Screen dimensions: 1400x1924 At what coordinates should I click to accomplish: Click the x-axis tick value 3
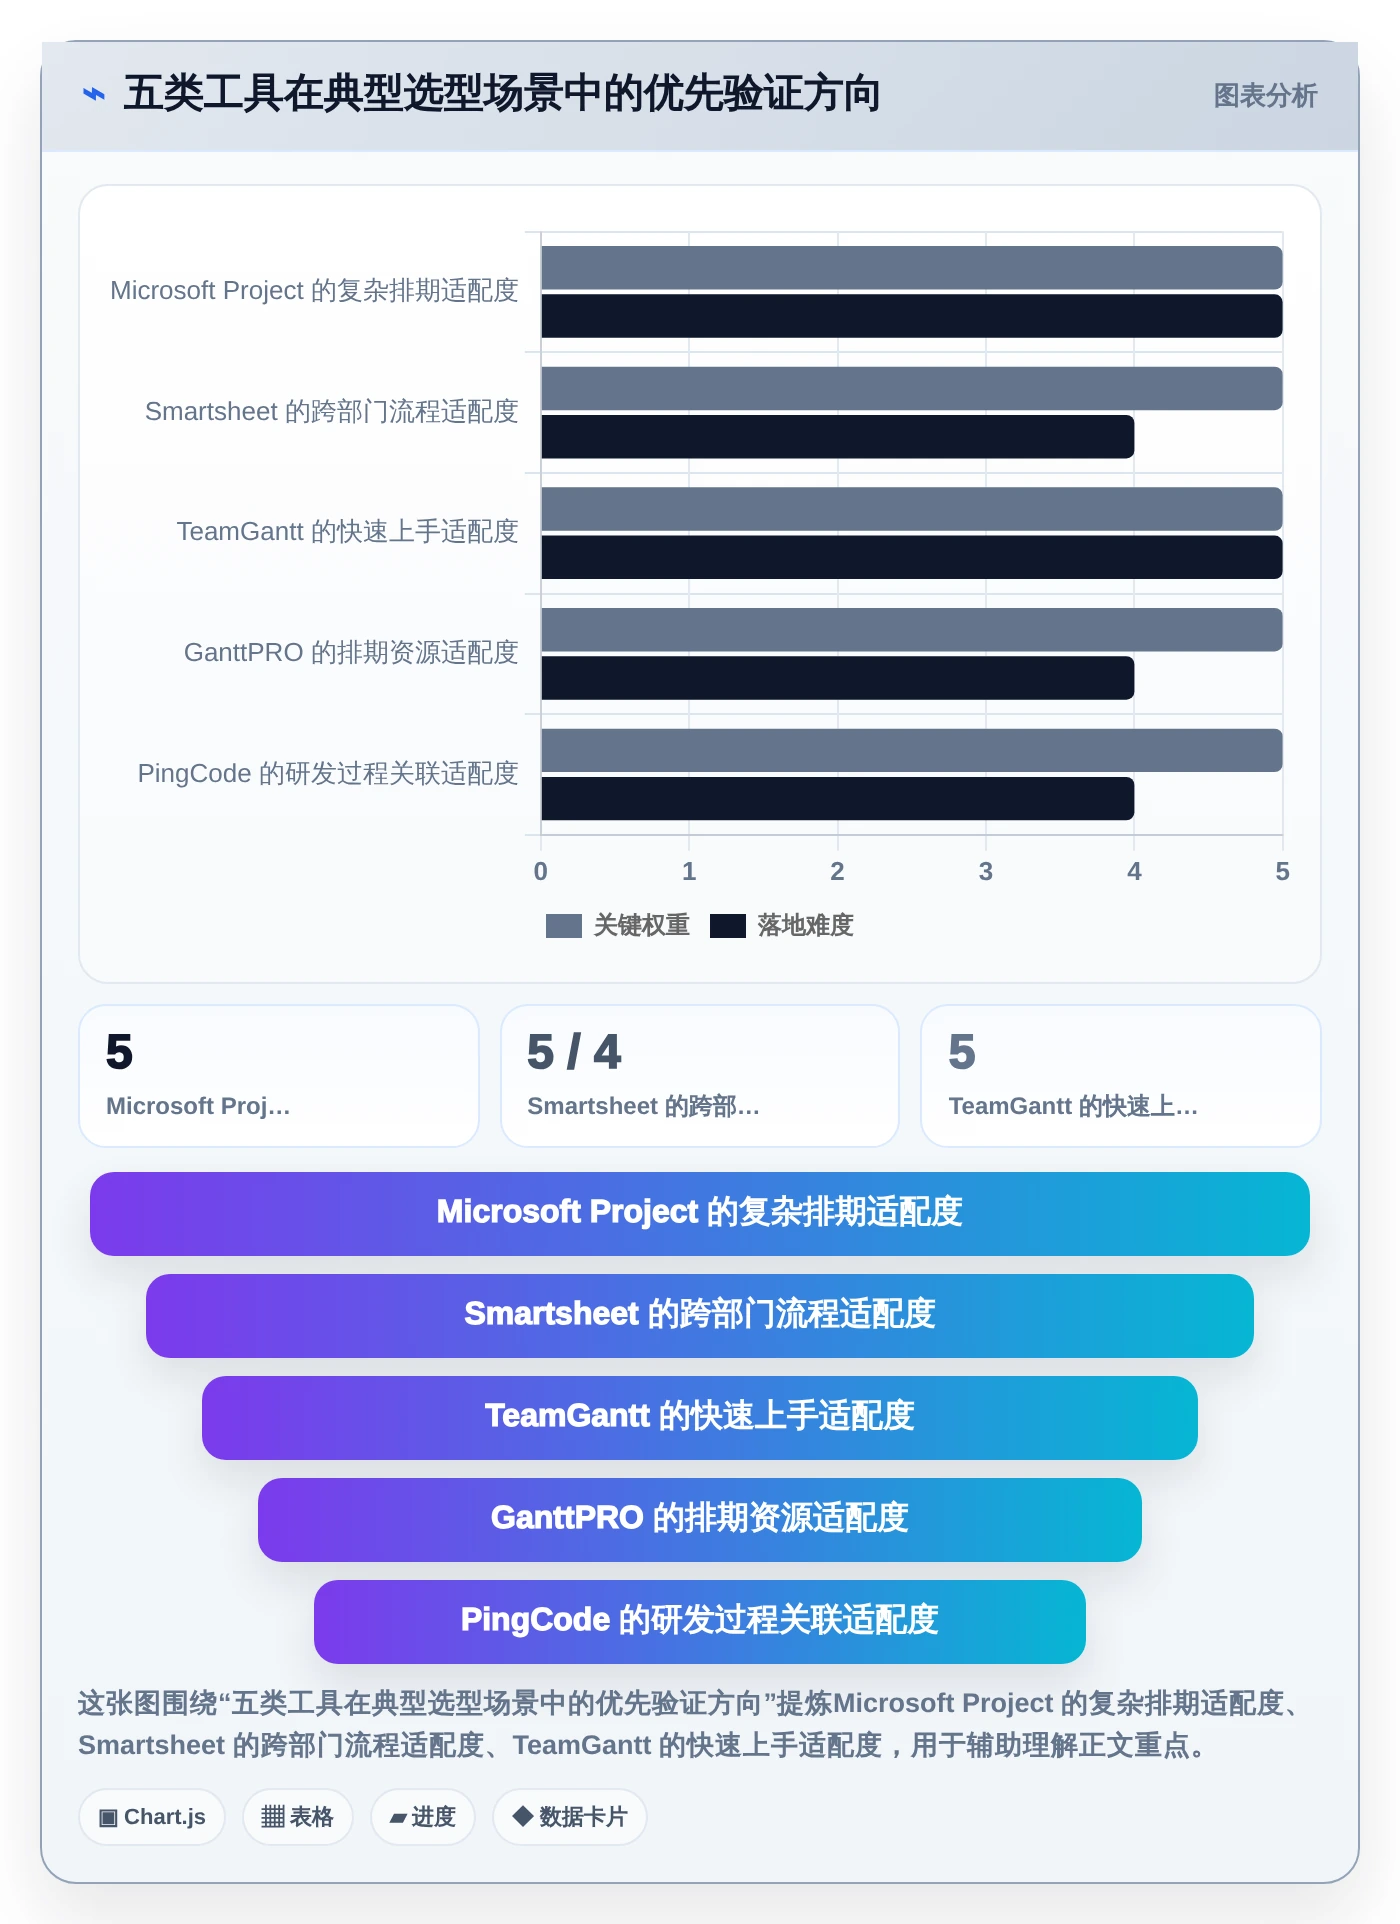click(986, 872)
